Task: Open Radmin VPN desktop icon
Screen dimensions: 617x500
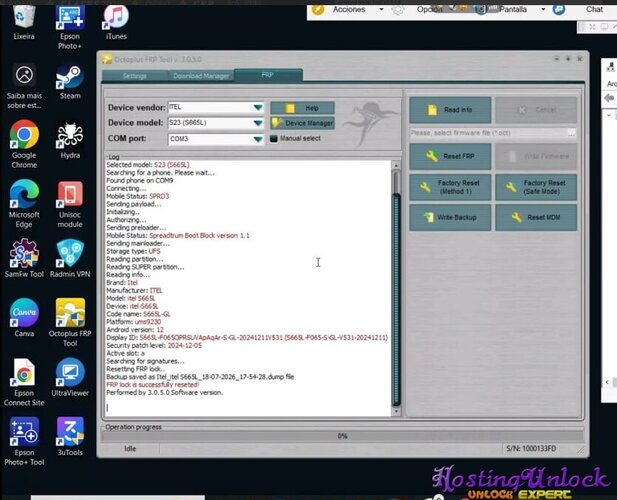Action: (70, 258)
